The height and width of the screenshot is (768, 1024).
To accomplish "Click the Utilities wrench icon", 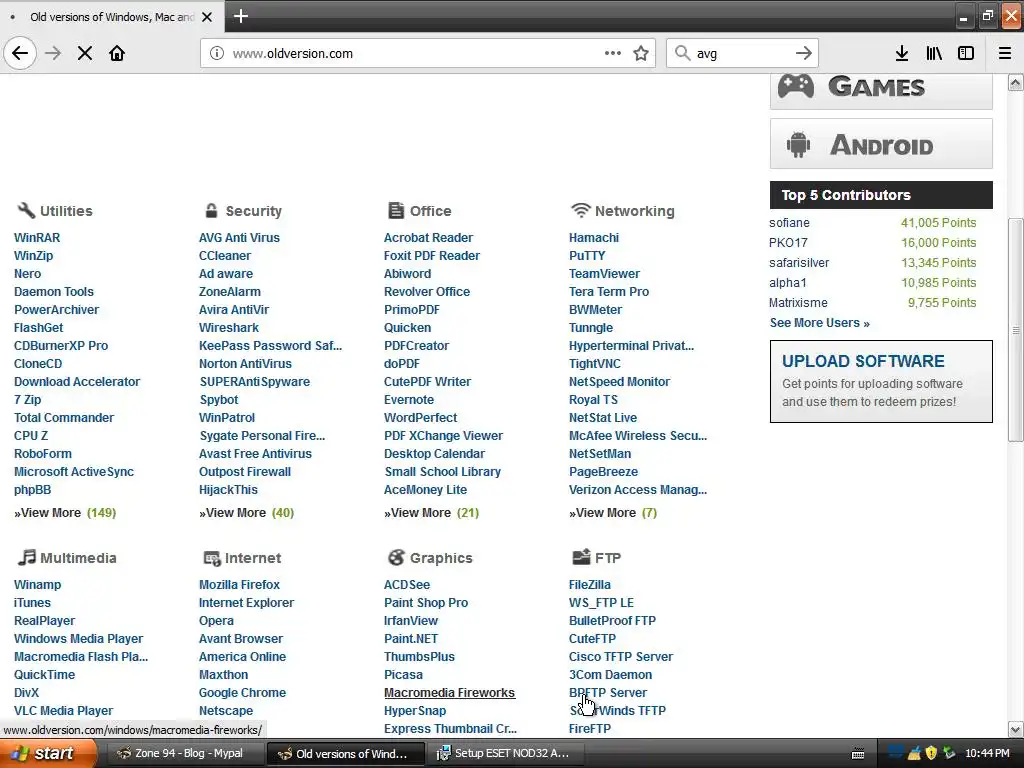I will [x=26, y=210].
